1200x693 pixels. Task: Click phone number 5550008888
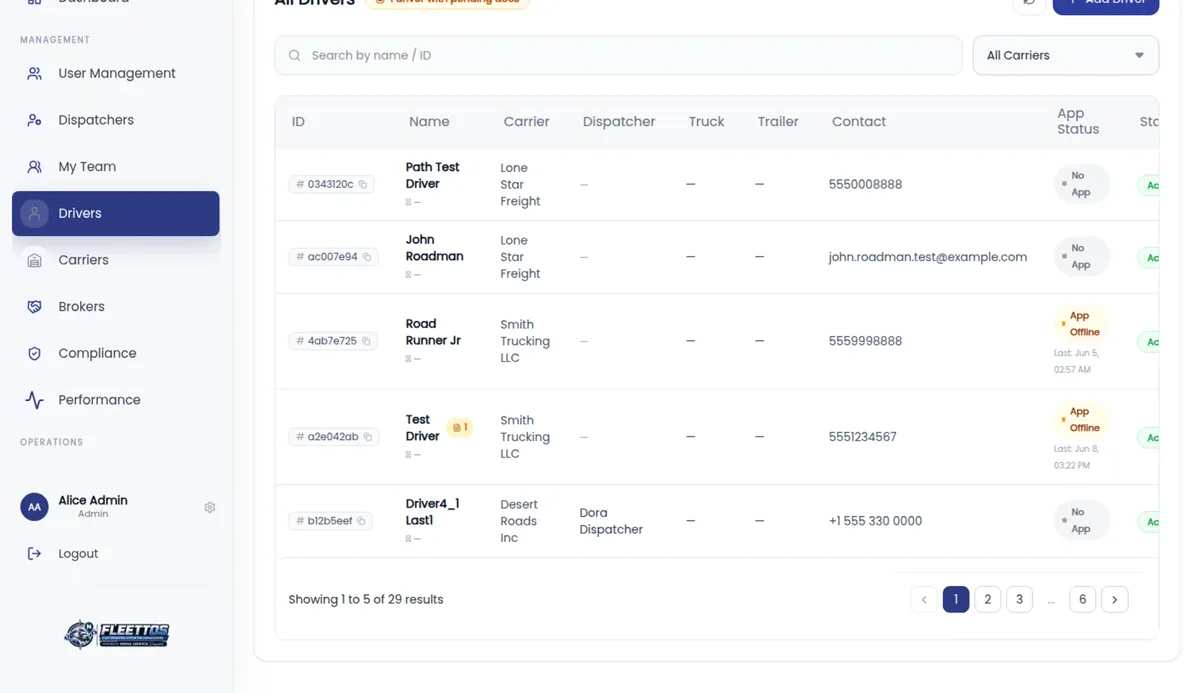point(865,185)
